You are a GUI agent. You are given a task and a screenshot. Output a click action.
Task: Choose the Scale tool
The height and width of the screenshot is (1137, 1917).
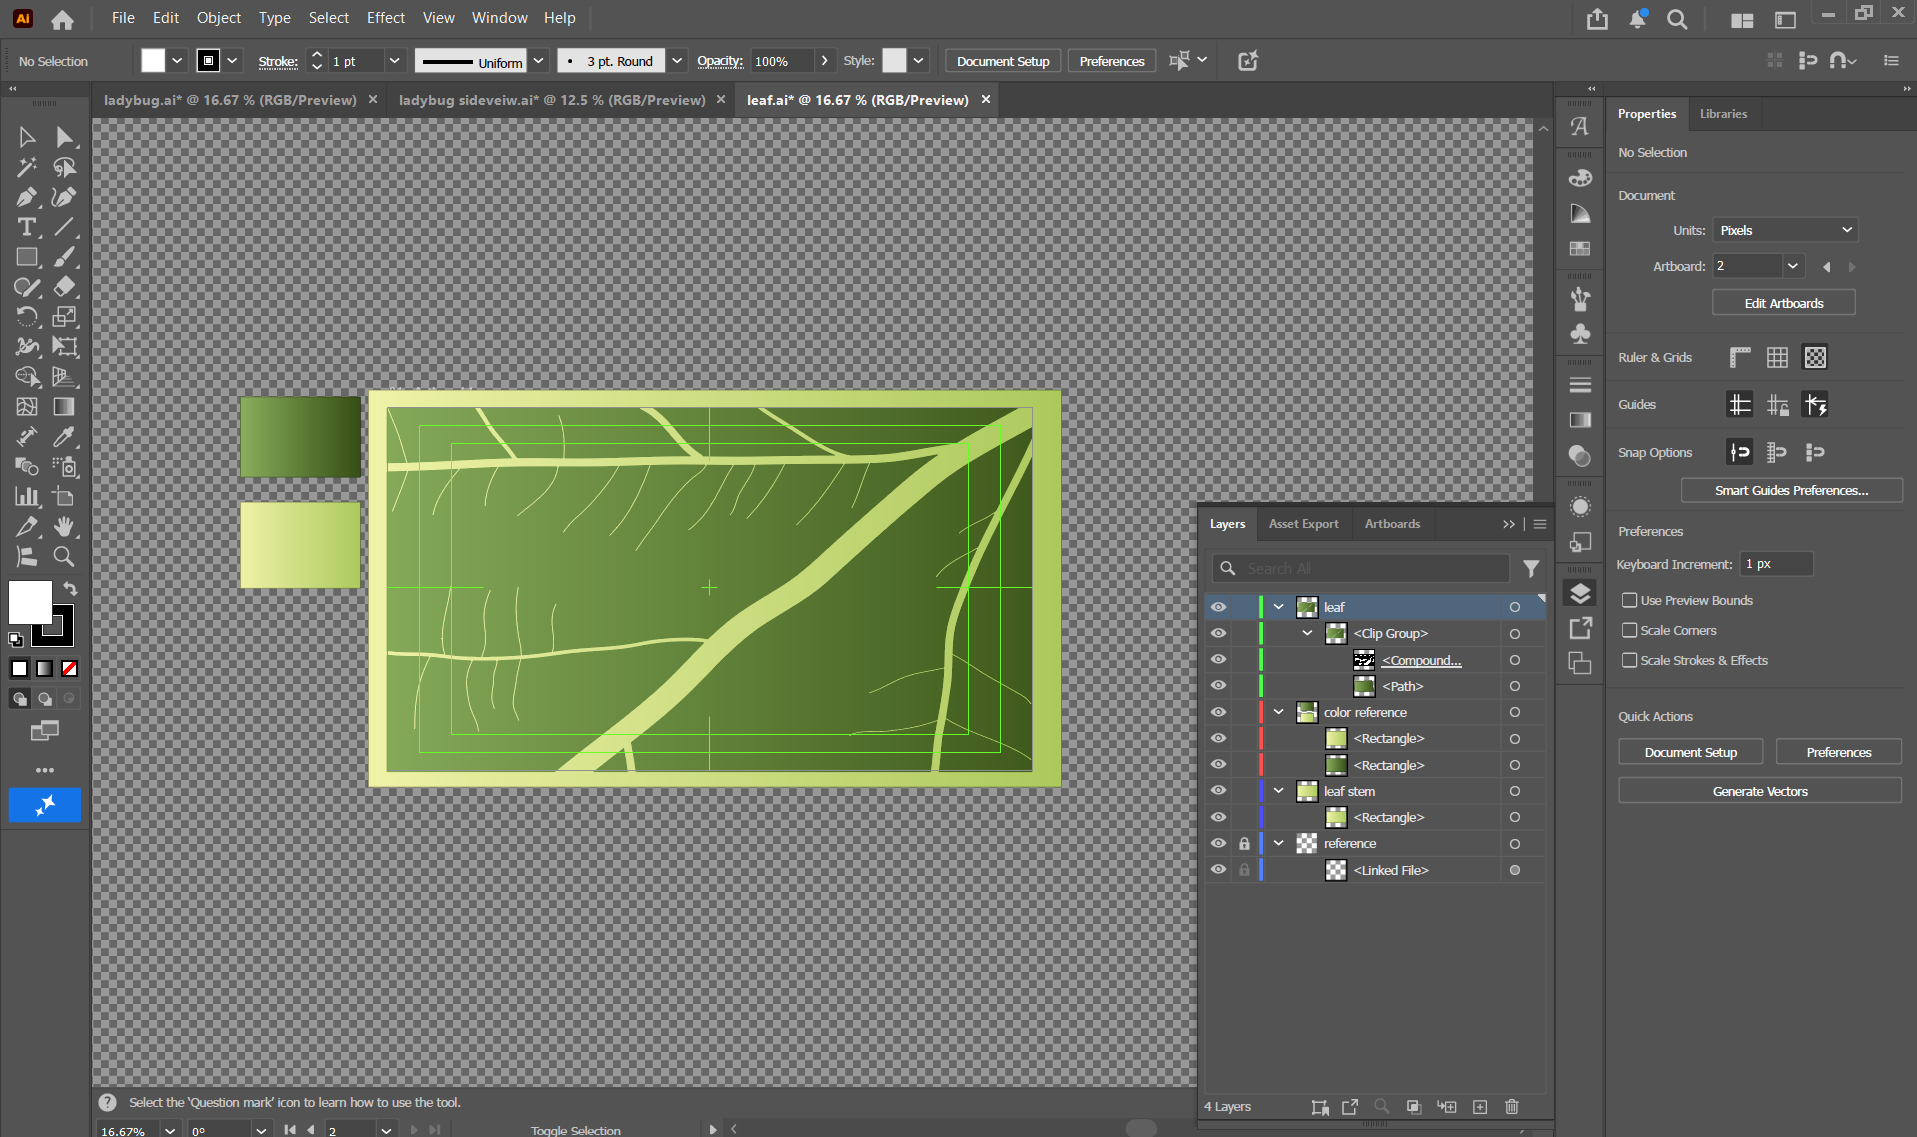point(64,317)
